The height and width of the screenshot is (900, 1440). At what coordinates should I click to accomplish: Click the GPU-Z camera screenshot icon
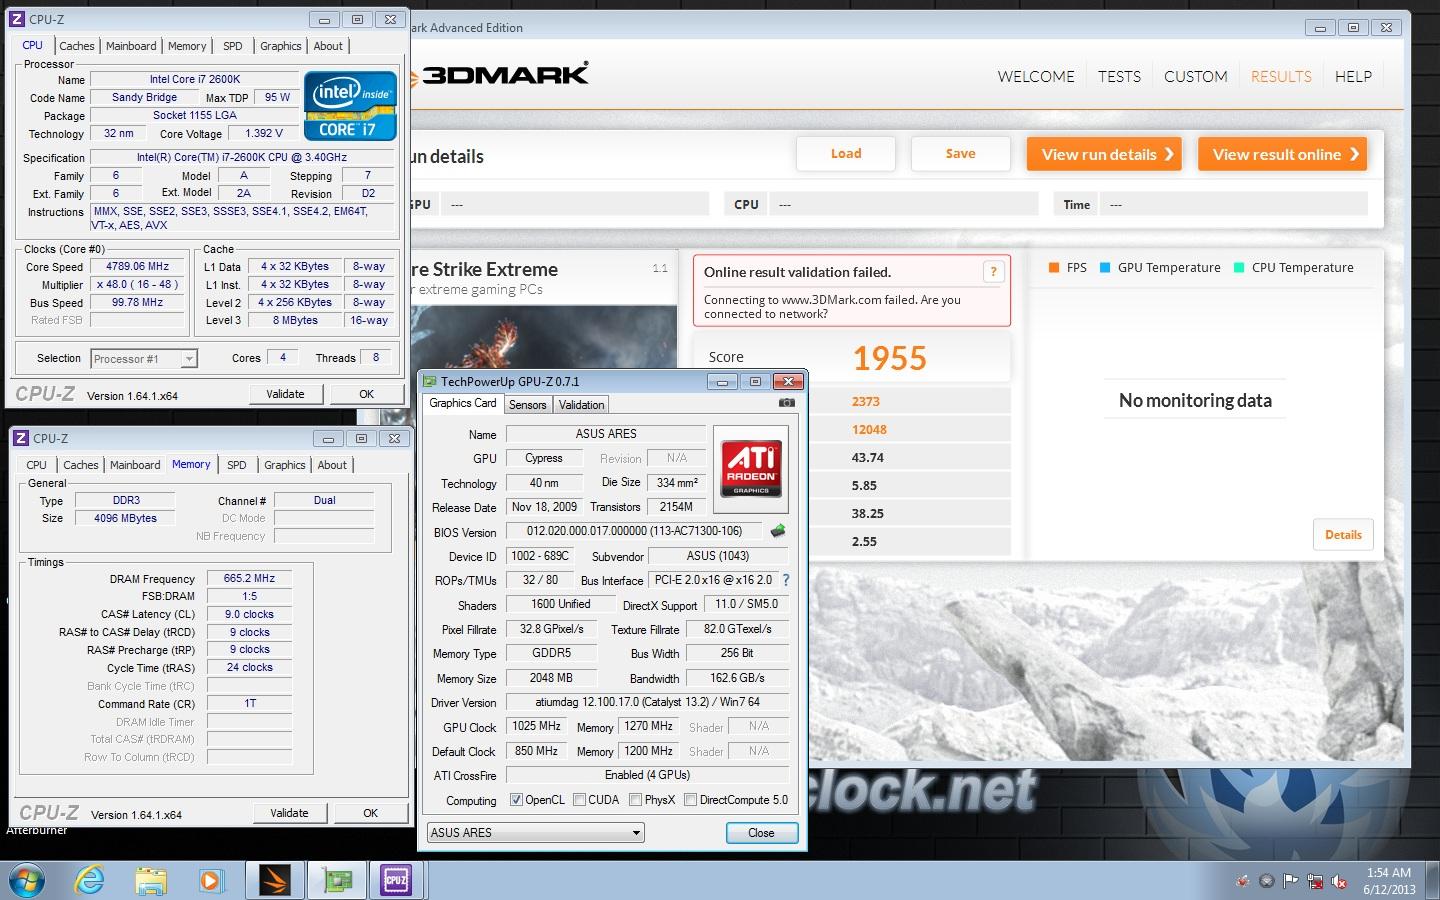pos(787,403)
